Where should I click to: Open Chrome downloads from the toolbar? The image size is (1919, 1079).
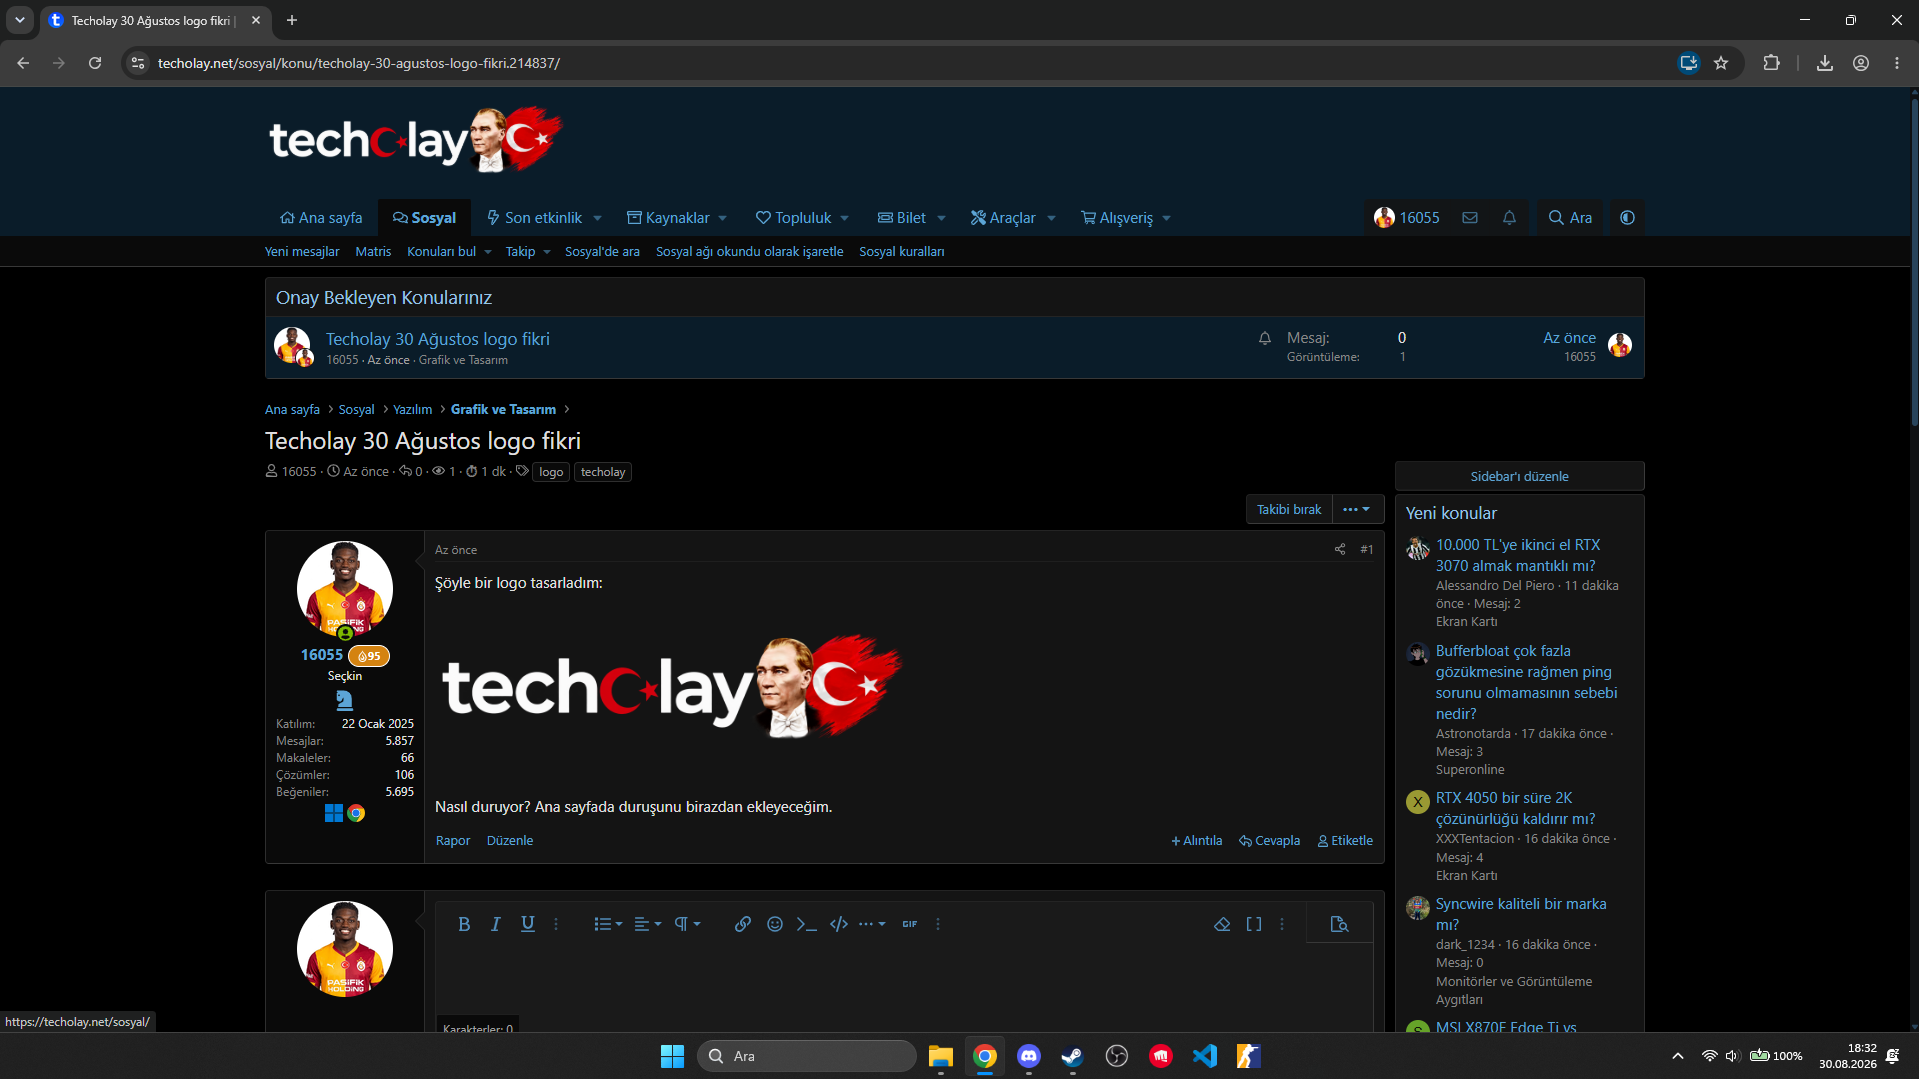(x=1825, y=63)
